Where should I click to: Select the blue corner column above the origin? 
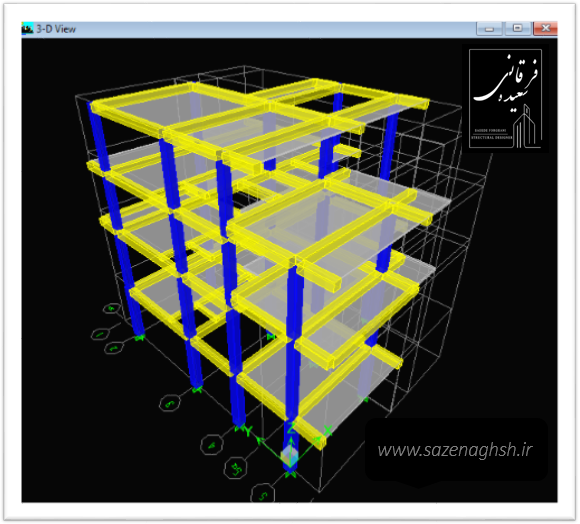click(293, 366)
